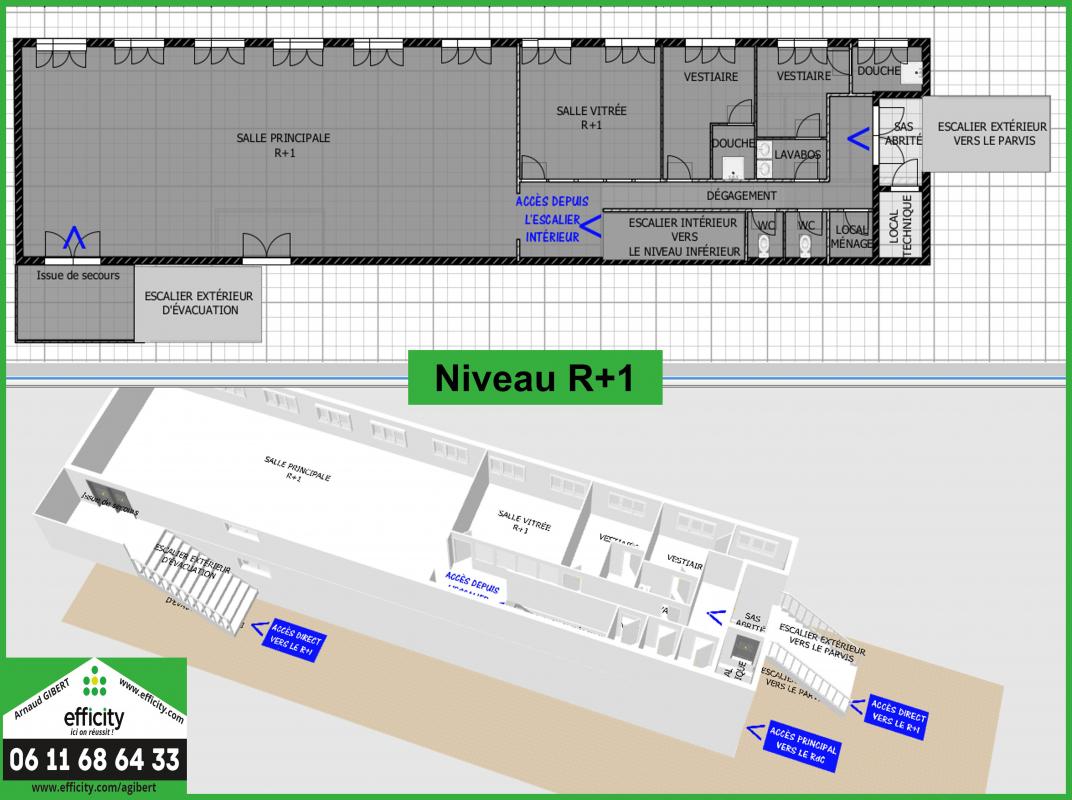
Task: Select the SALLE PRINCIPALE R+1 label in 2D plan
Action: pyautogui.click(x=283, y=145)
